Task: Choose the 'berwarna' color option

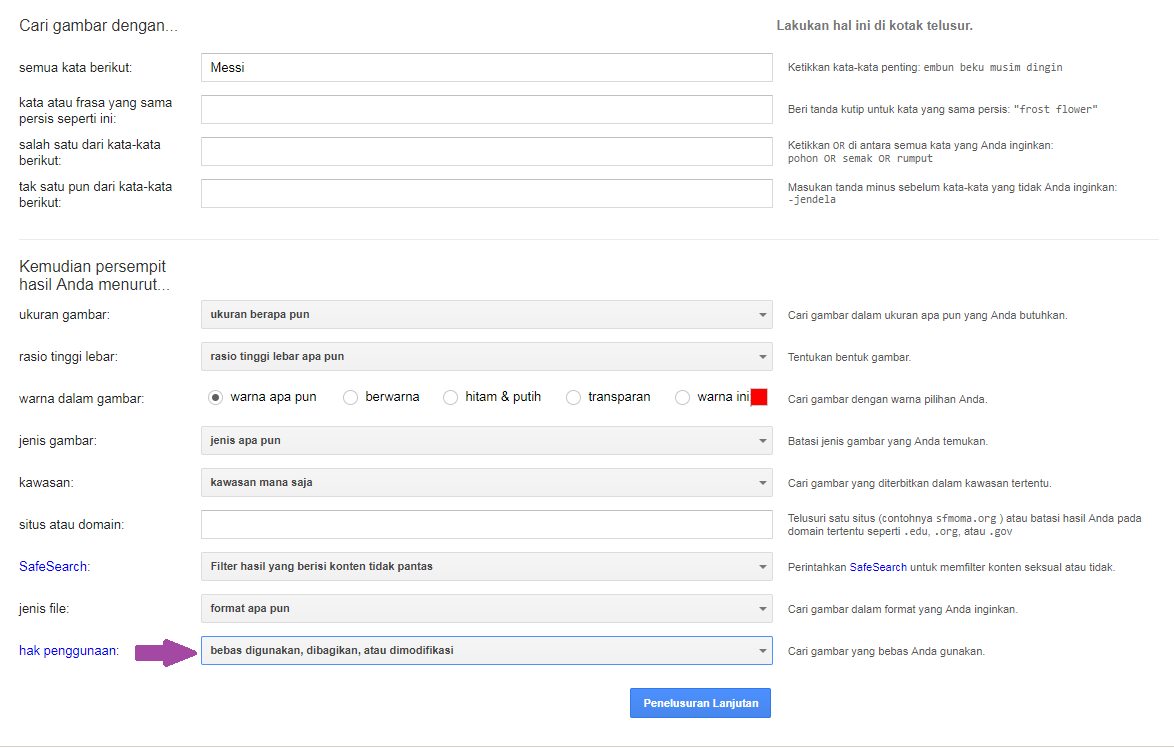Action: tap(350, 397)
